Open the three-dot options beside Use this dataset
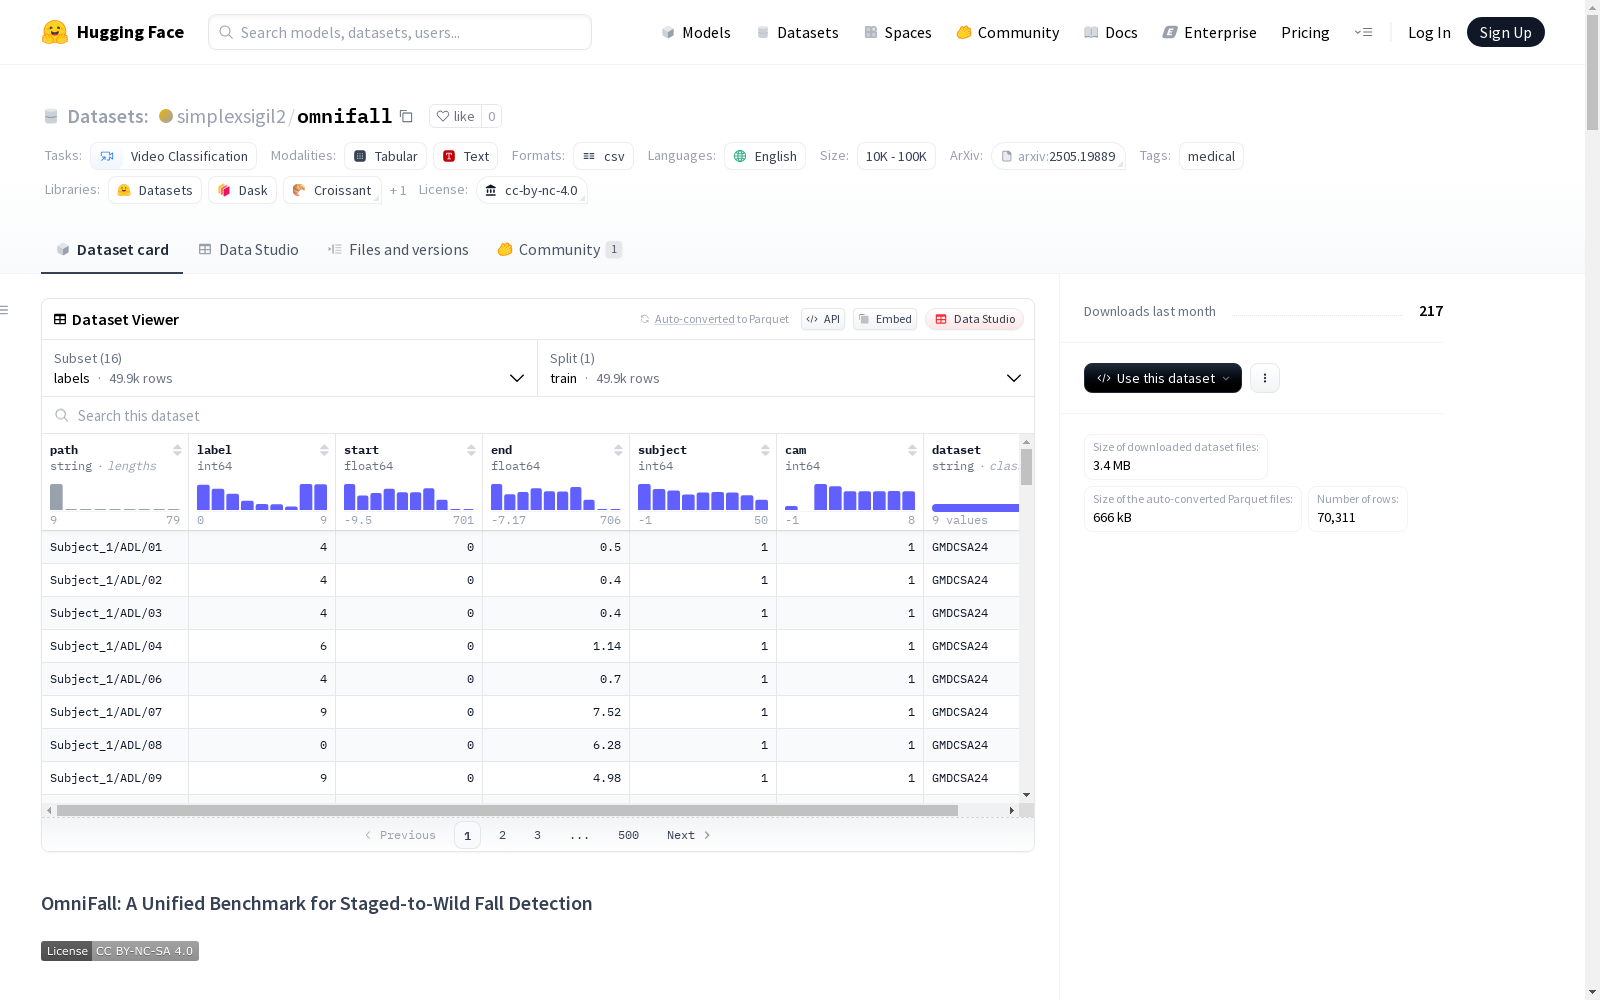1600x1000 pixels. pos(1265,378)
